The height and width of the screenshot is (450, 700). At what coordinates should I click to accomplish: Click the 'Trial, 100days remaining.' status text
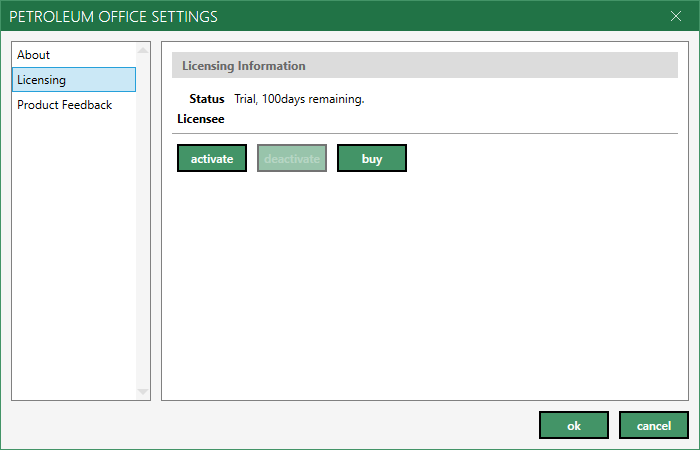(x=299, y=99)
